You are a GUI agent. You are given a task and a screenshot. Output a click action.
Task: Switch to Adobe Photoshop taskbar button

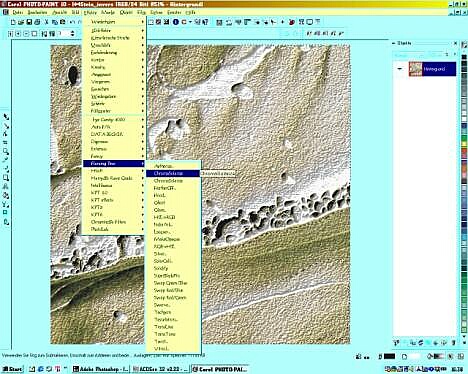pyautogui.click(x=100, y=369)
